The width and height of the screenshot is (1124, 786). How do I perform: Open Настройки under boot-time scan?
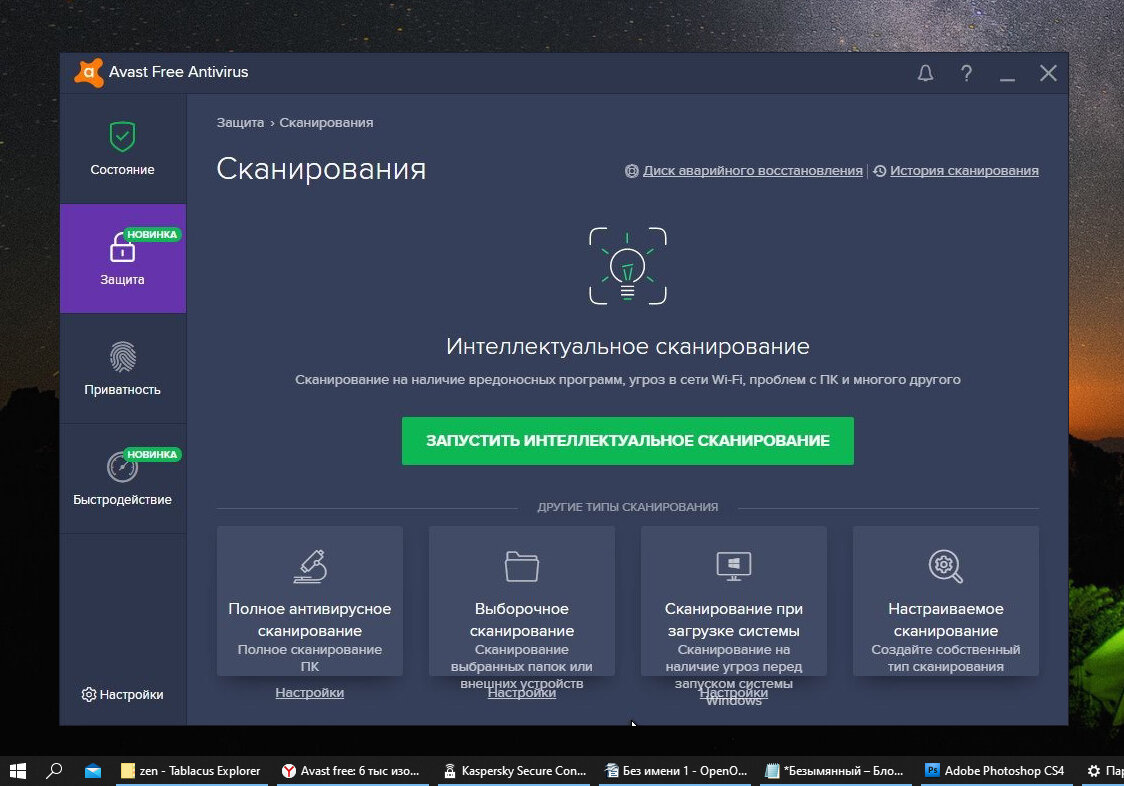coord(734,693)
